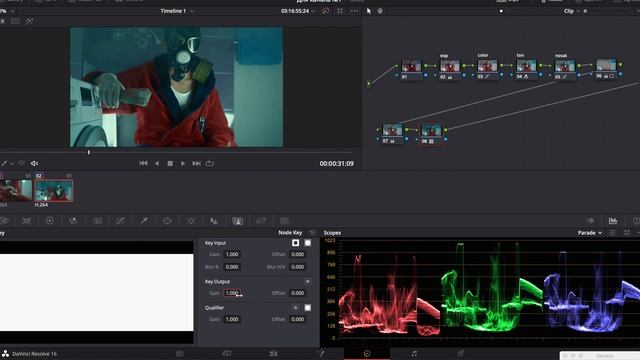Click the bypass color grades icon
The image size is (640, 360).
[325, 11]
